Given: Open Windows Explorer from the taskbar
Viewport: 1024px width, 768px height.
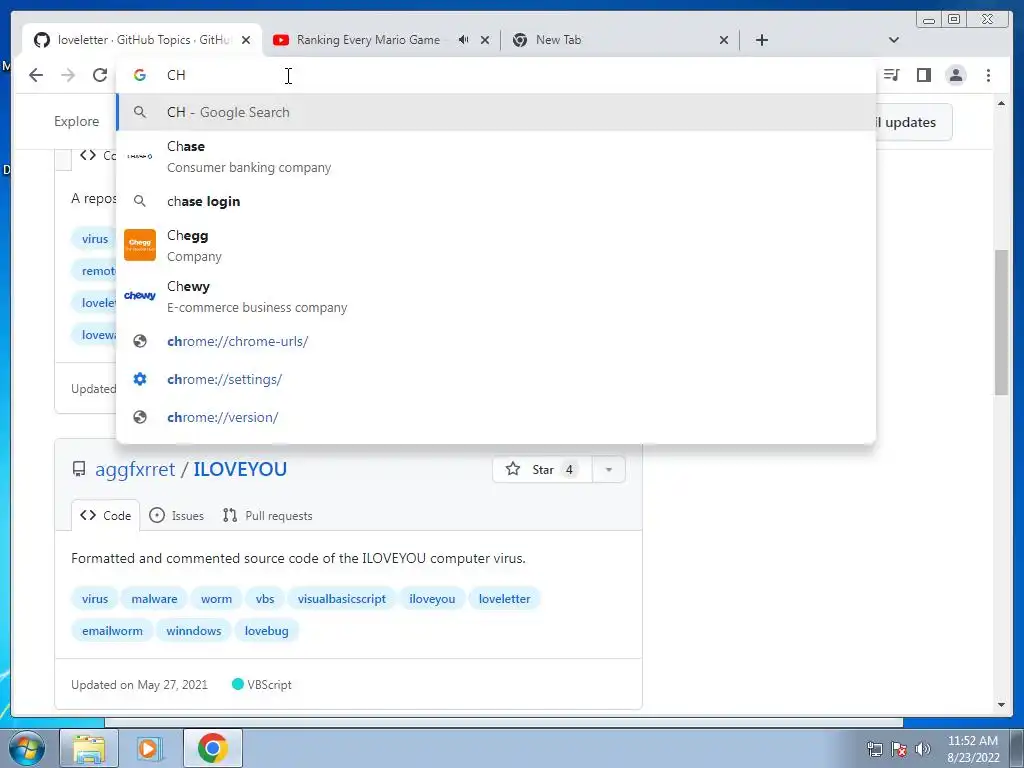Looking at the screenshot, I should coord(89,748).
